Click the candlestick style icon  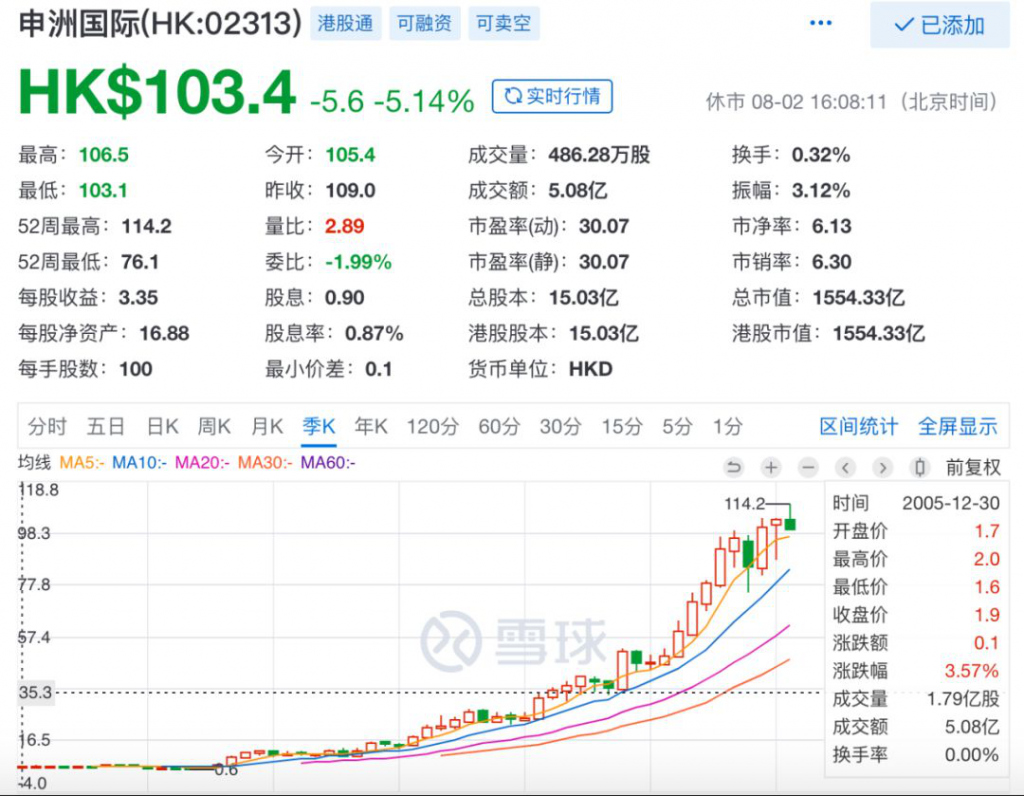click(920, 468)
